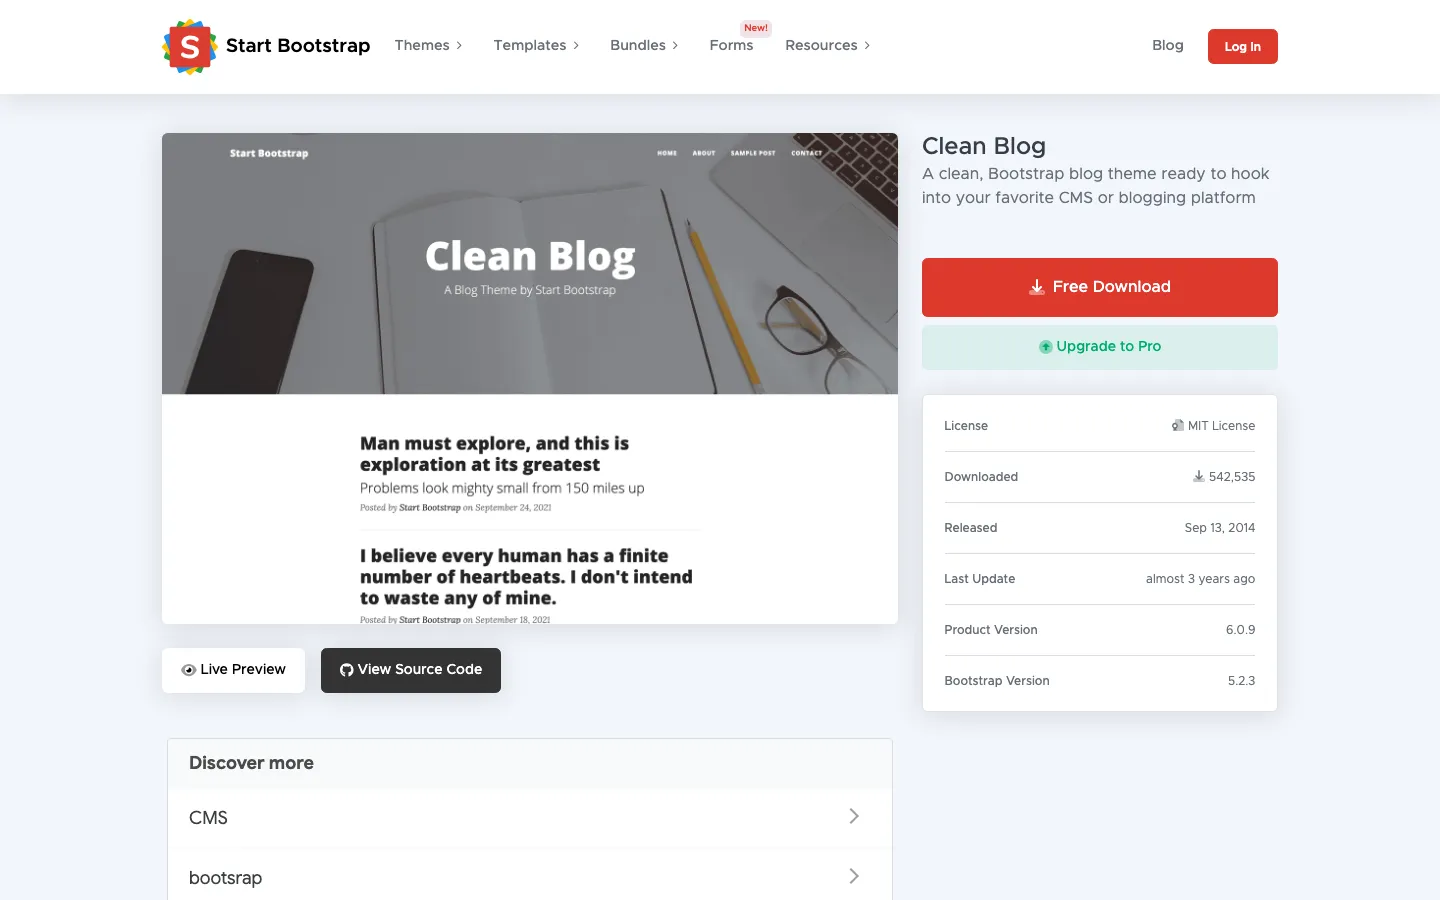Open the bootsrap discover row
Screen dimensions: 1440x900
click(x=530, y=877)
